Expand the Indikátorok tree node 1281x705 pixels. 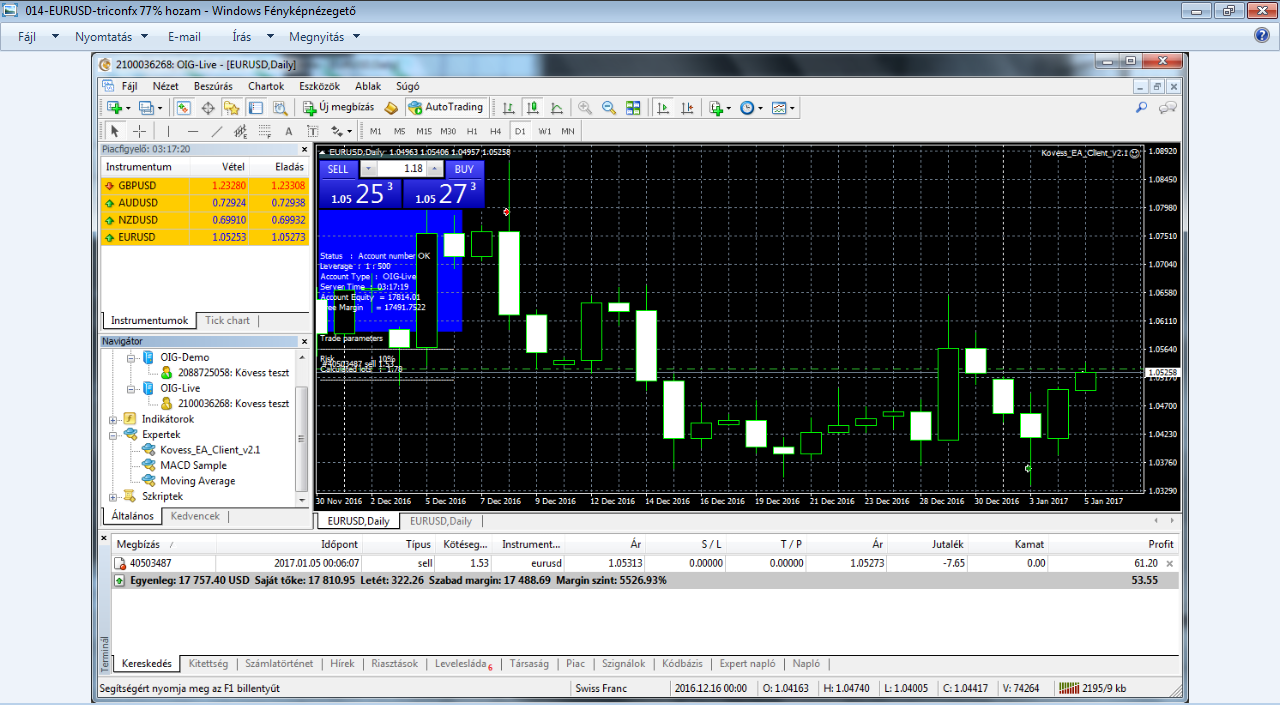(114, 419)
